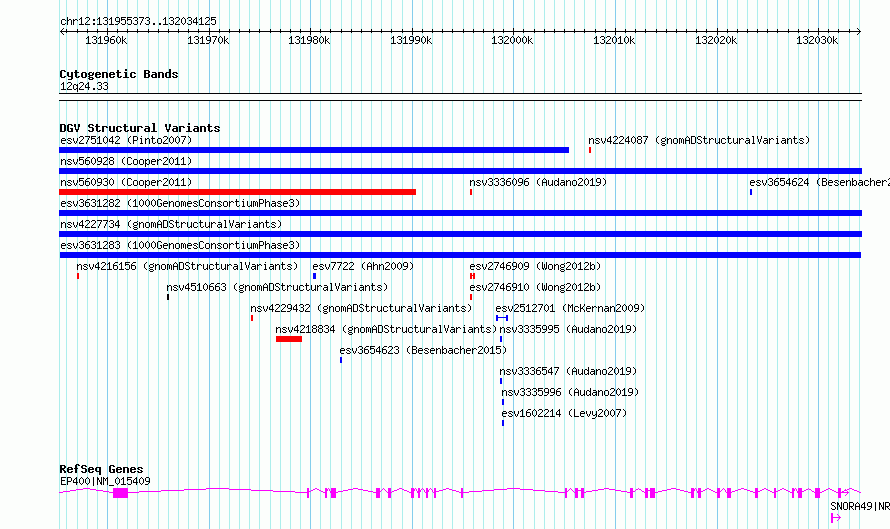Open variant nsv4227734 (gnomADStructuralVariants) label
Viewport: 890px width, 529px height.
(171, 224)
